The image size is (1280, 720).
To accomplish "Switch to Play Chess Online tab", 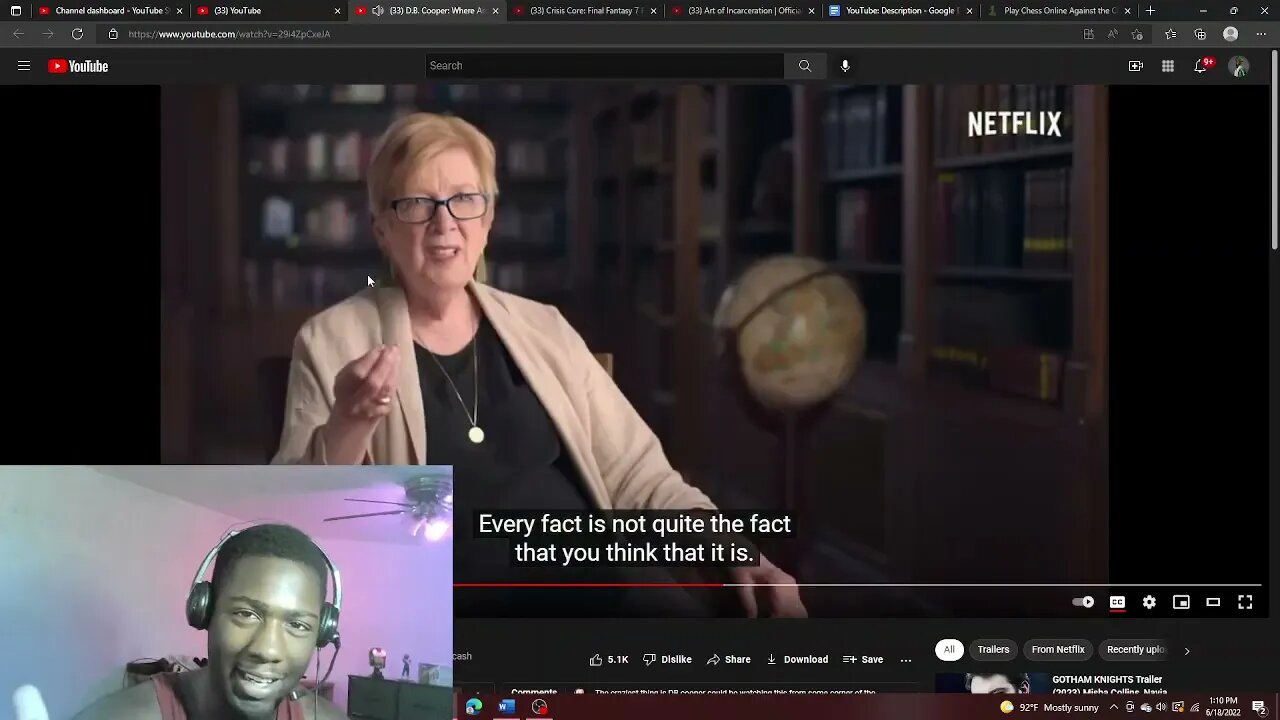I will (x=1059, y=11).
